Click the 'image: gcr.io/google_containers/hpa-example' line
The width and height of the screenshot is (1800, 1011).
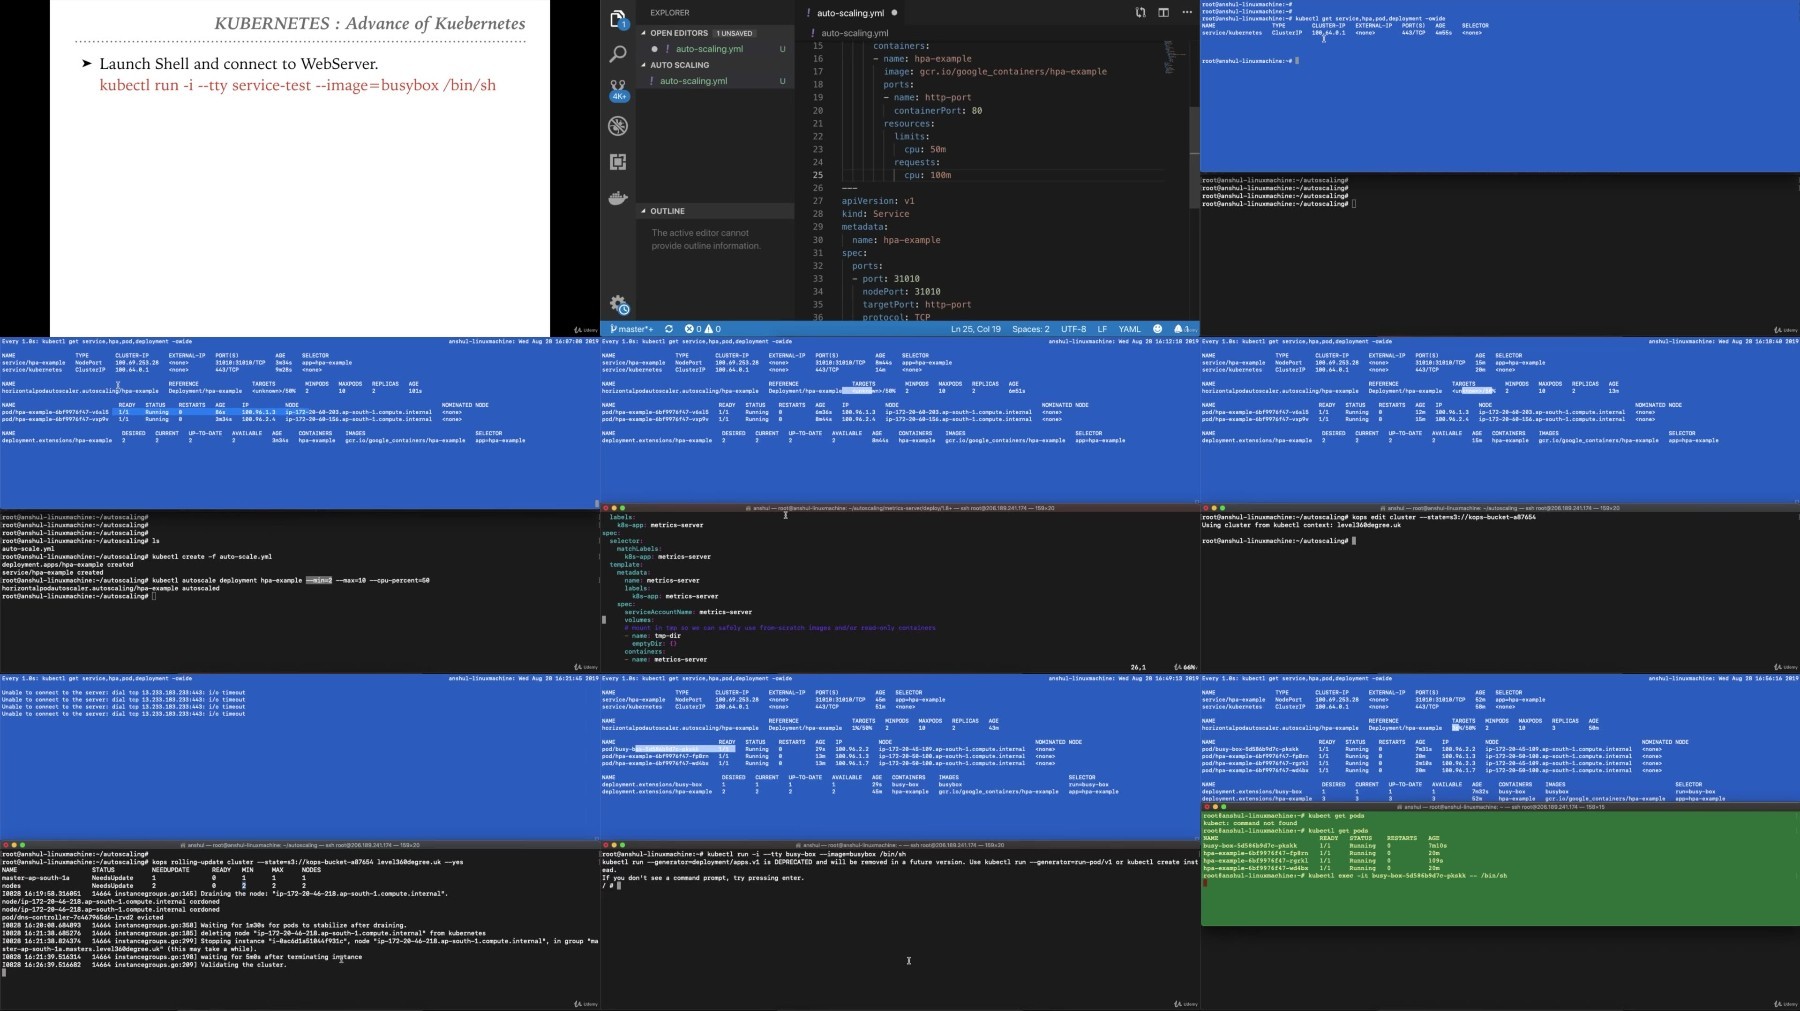(995, 72)
